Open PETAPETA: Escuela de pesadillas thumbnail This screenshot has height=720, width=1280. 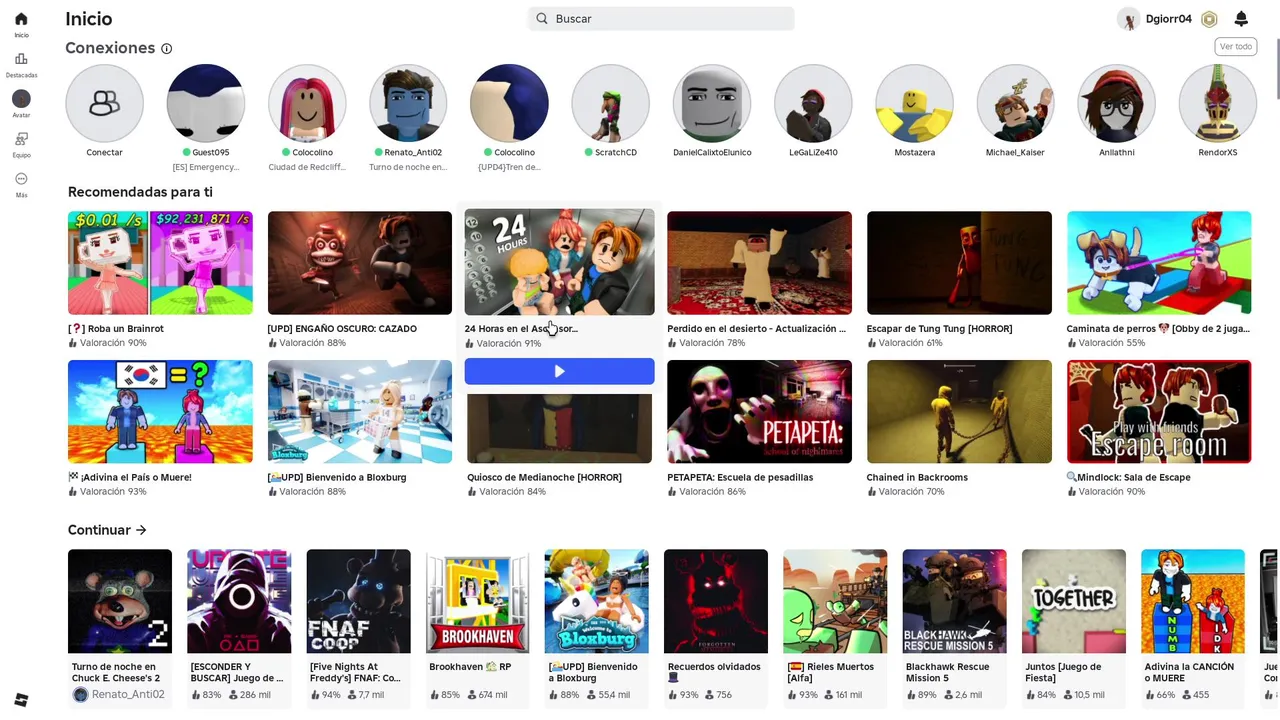(759, 412)
